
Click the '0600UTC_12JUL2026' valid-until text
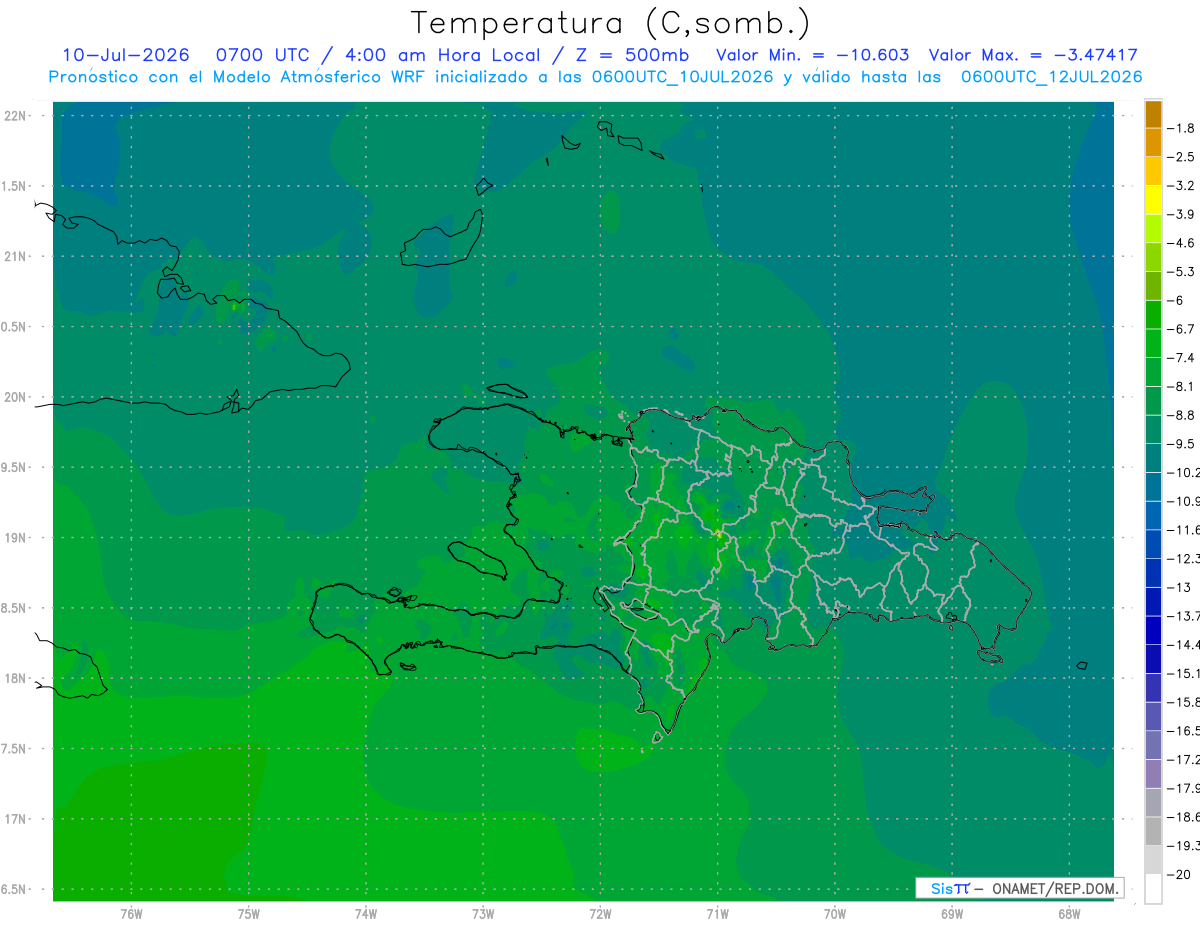coord(1051,76)
